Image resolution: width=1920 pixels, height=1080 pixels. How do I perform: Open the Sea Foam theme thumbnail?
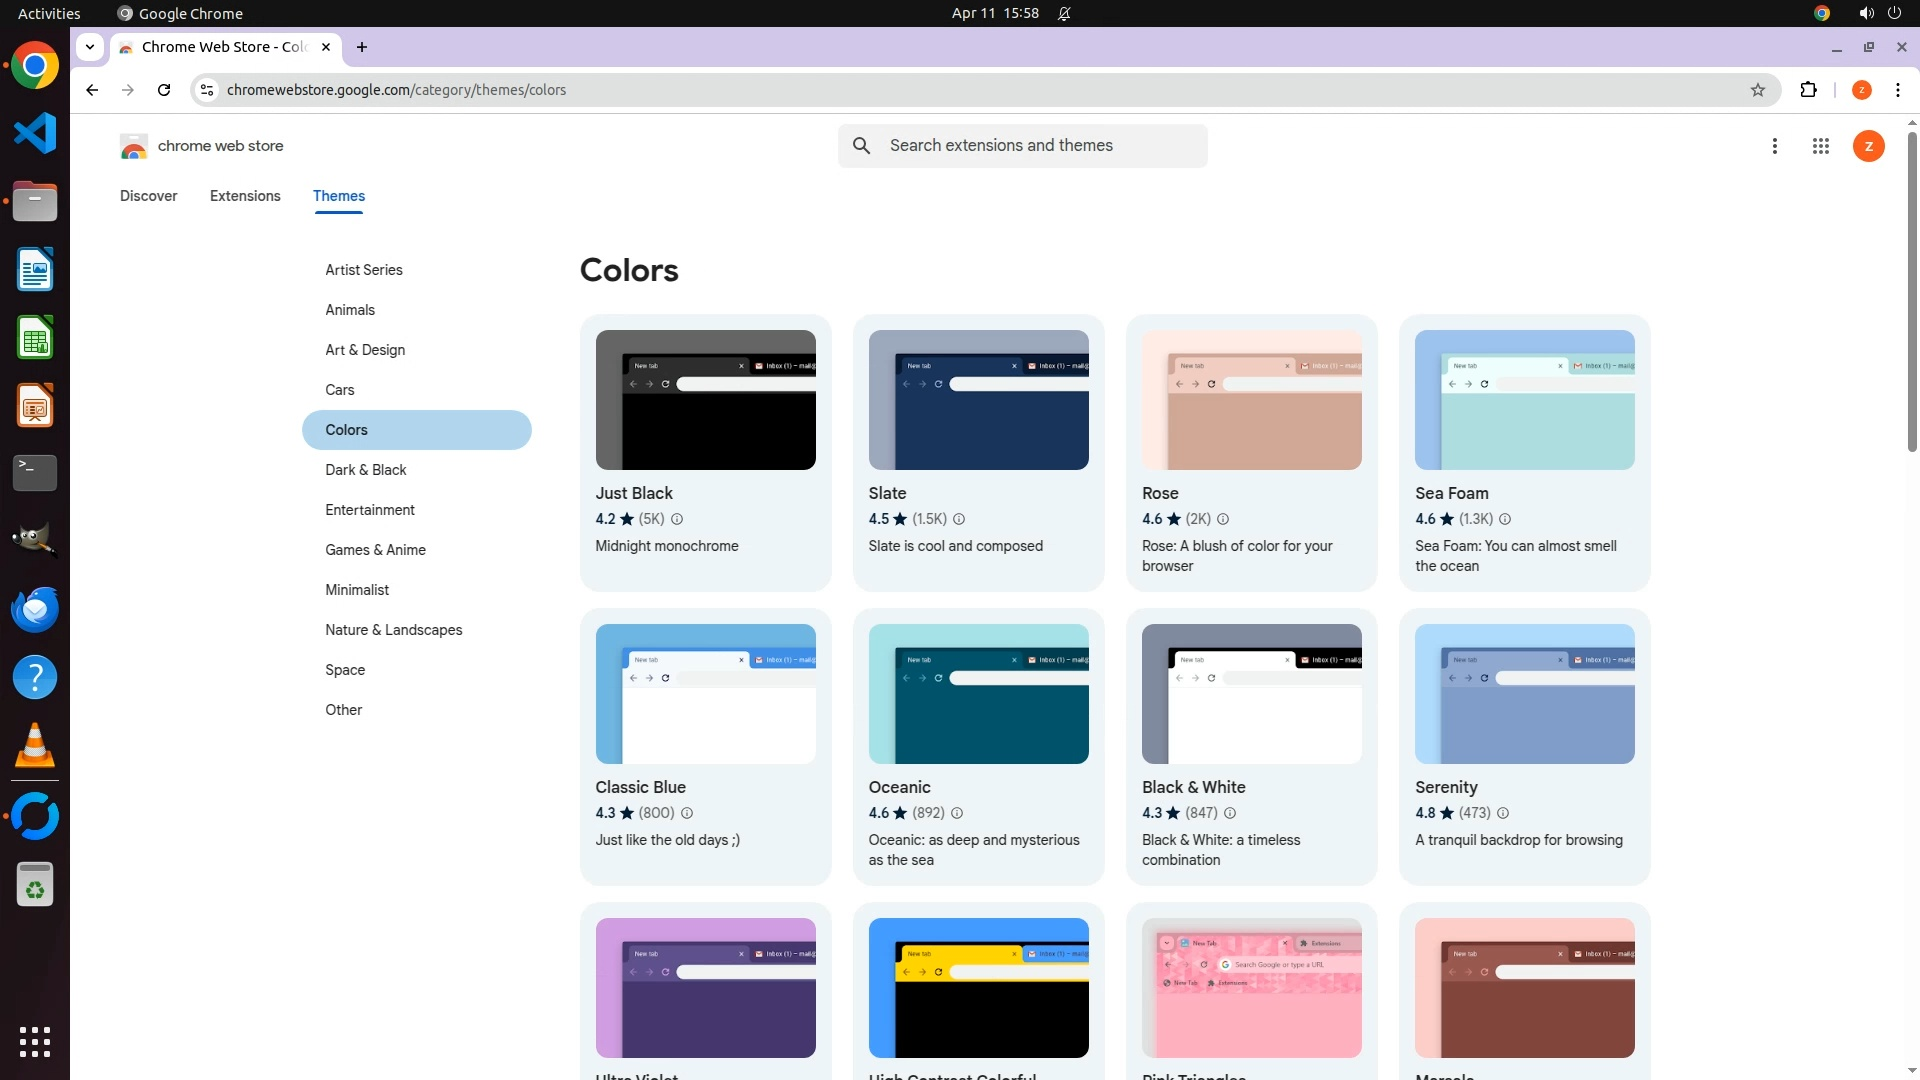1524,400
